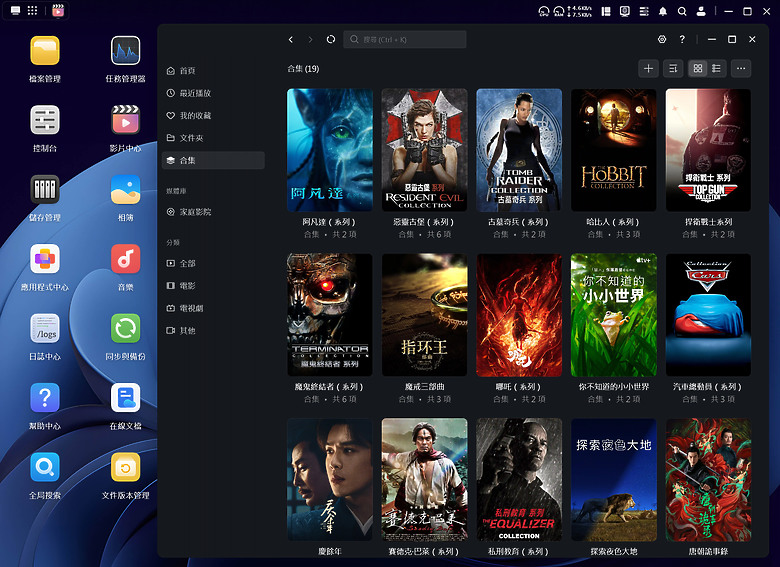Filter by 電影 category
Viewport: 780px width, 567px height.
[187, 286]
